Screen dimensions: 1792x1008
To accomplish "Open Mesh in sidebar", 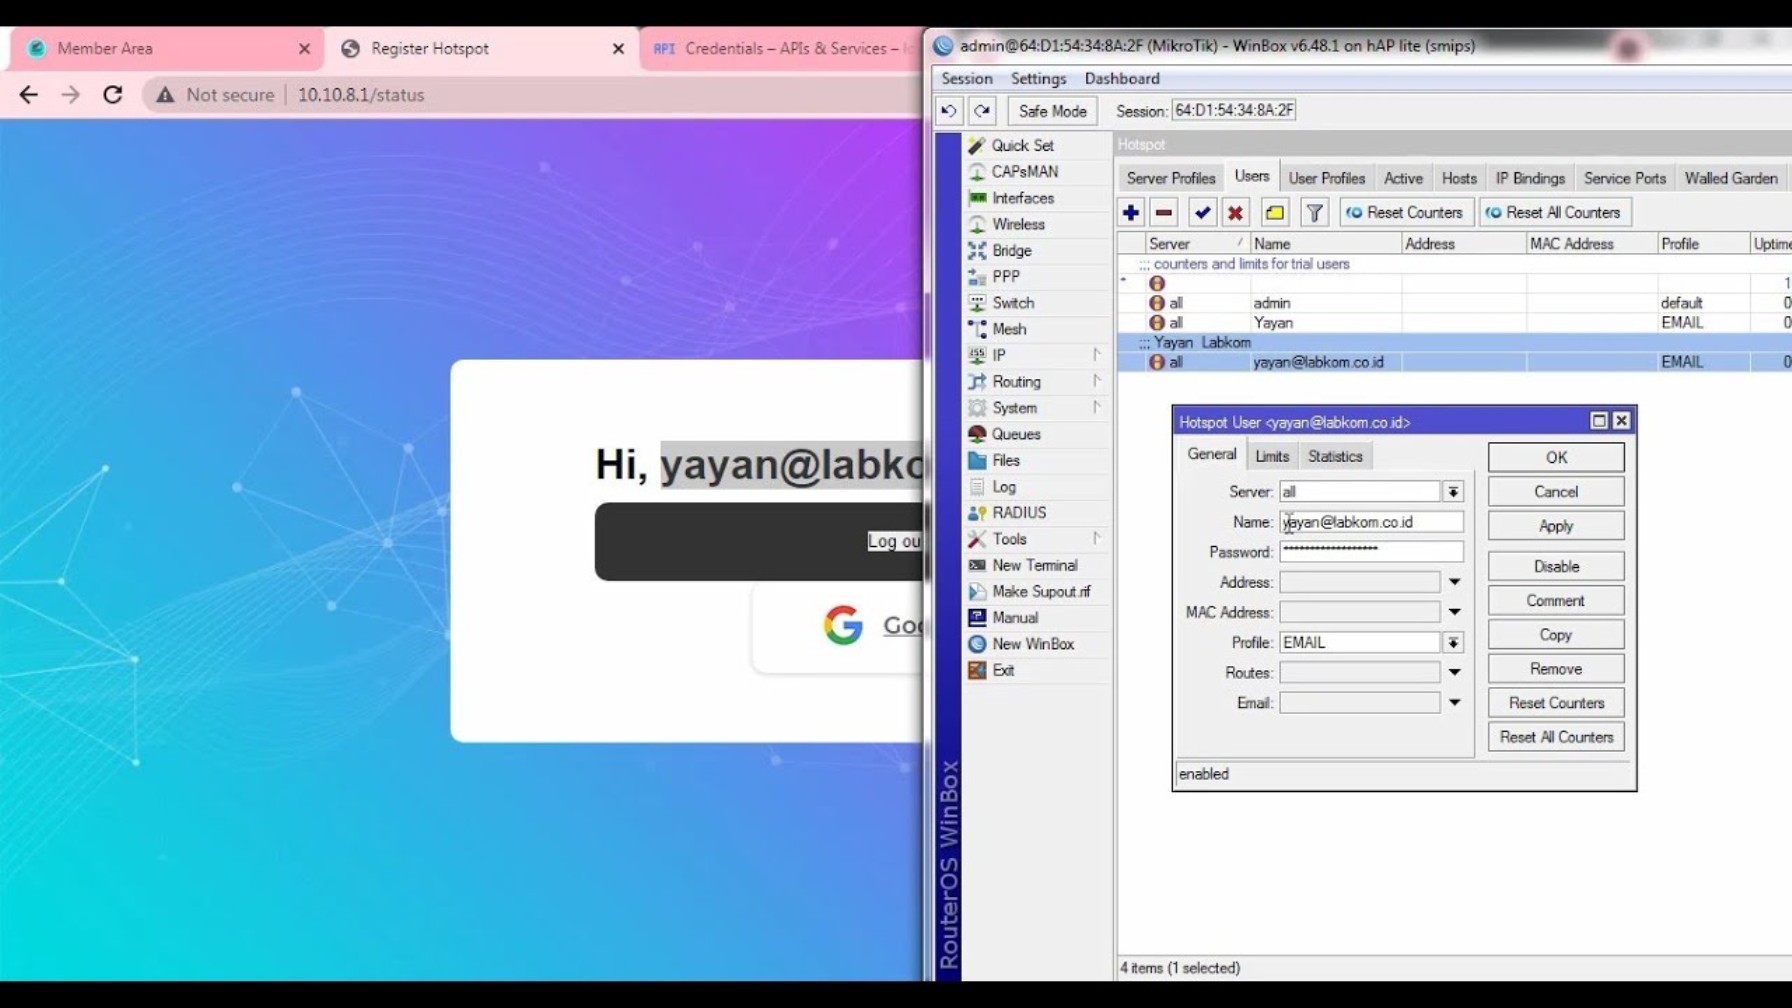I will pyautogui.click(x=1008, y=329).
